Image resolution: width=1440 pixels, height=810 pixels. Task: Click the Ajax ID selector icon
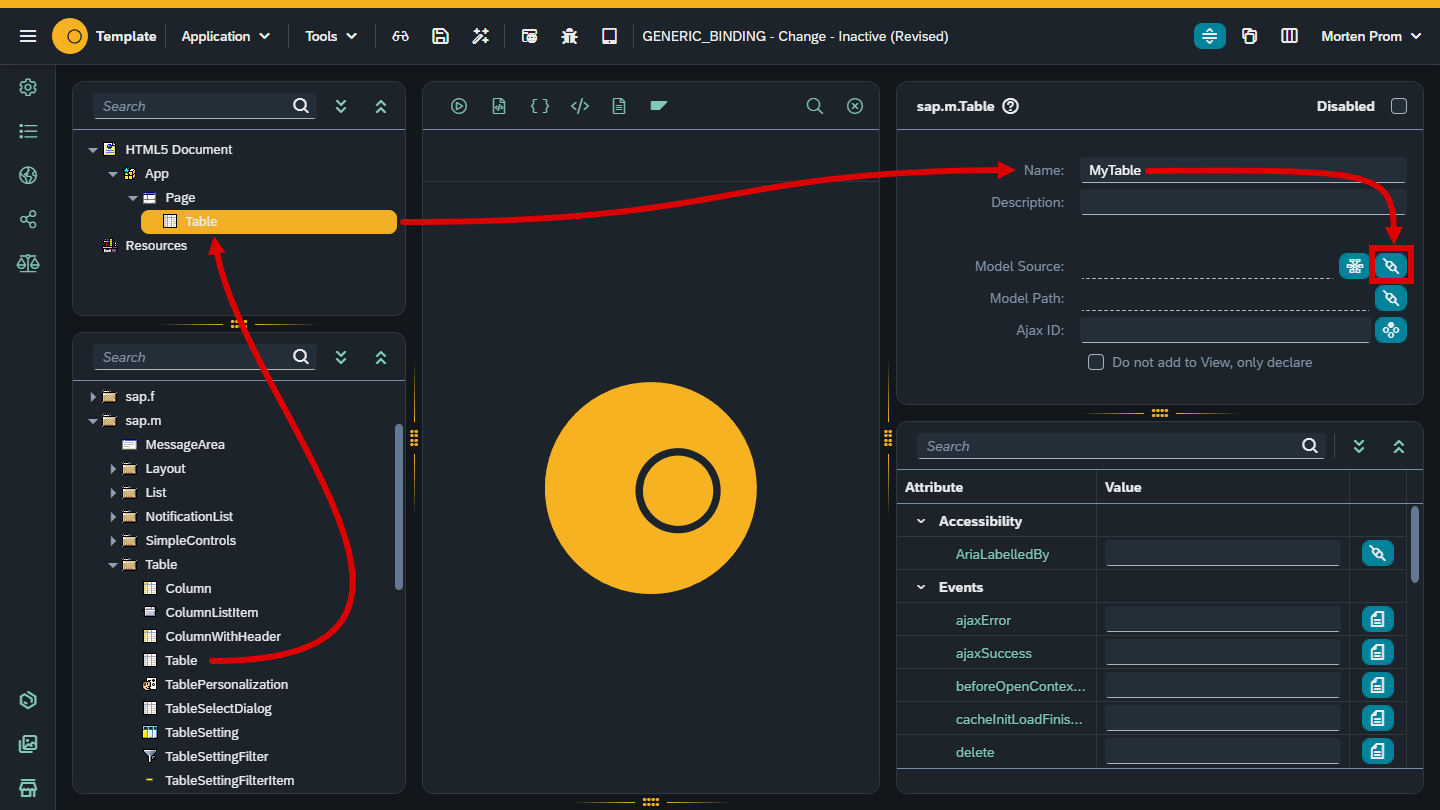[x=1390, y=330]
